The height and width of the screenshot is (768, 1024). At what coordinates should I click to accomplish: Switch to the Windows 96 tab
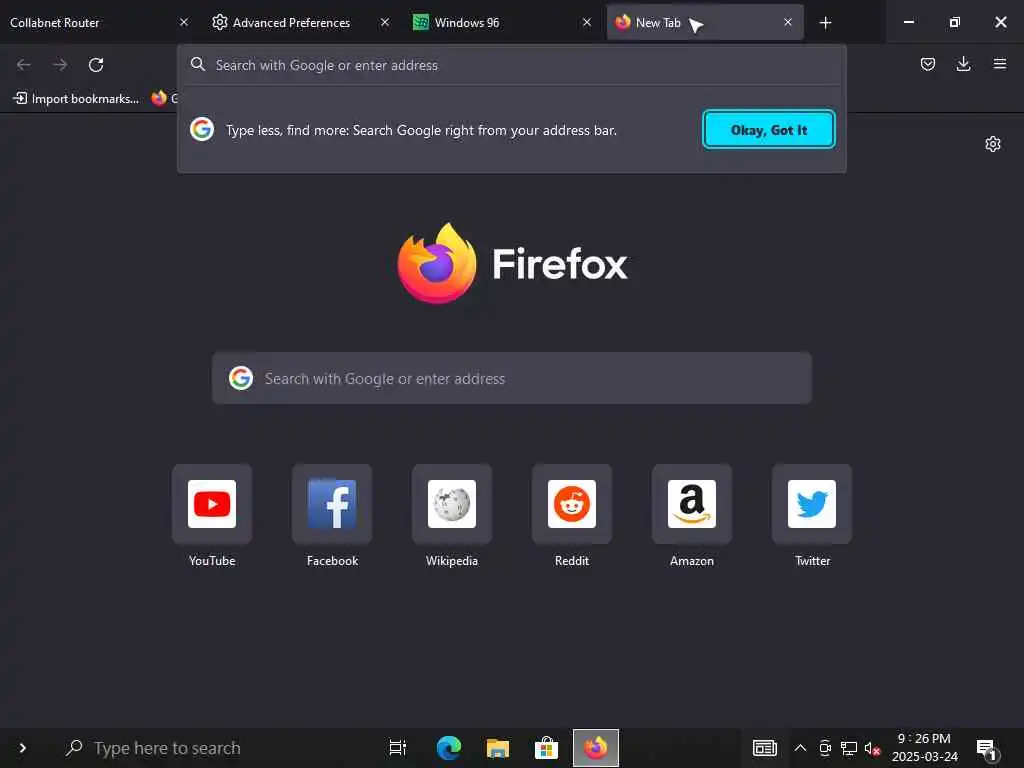click(x=466, y=22)
